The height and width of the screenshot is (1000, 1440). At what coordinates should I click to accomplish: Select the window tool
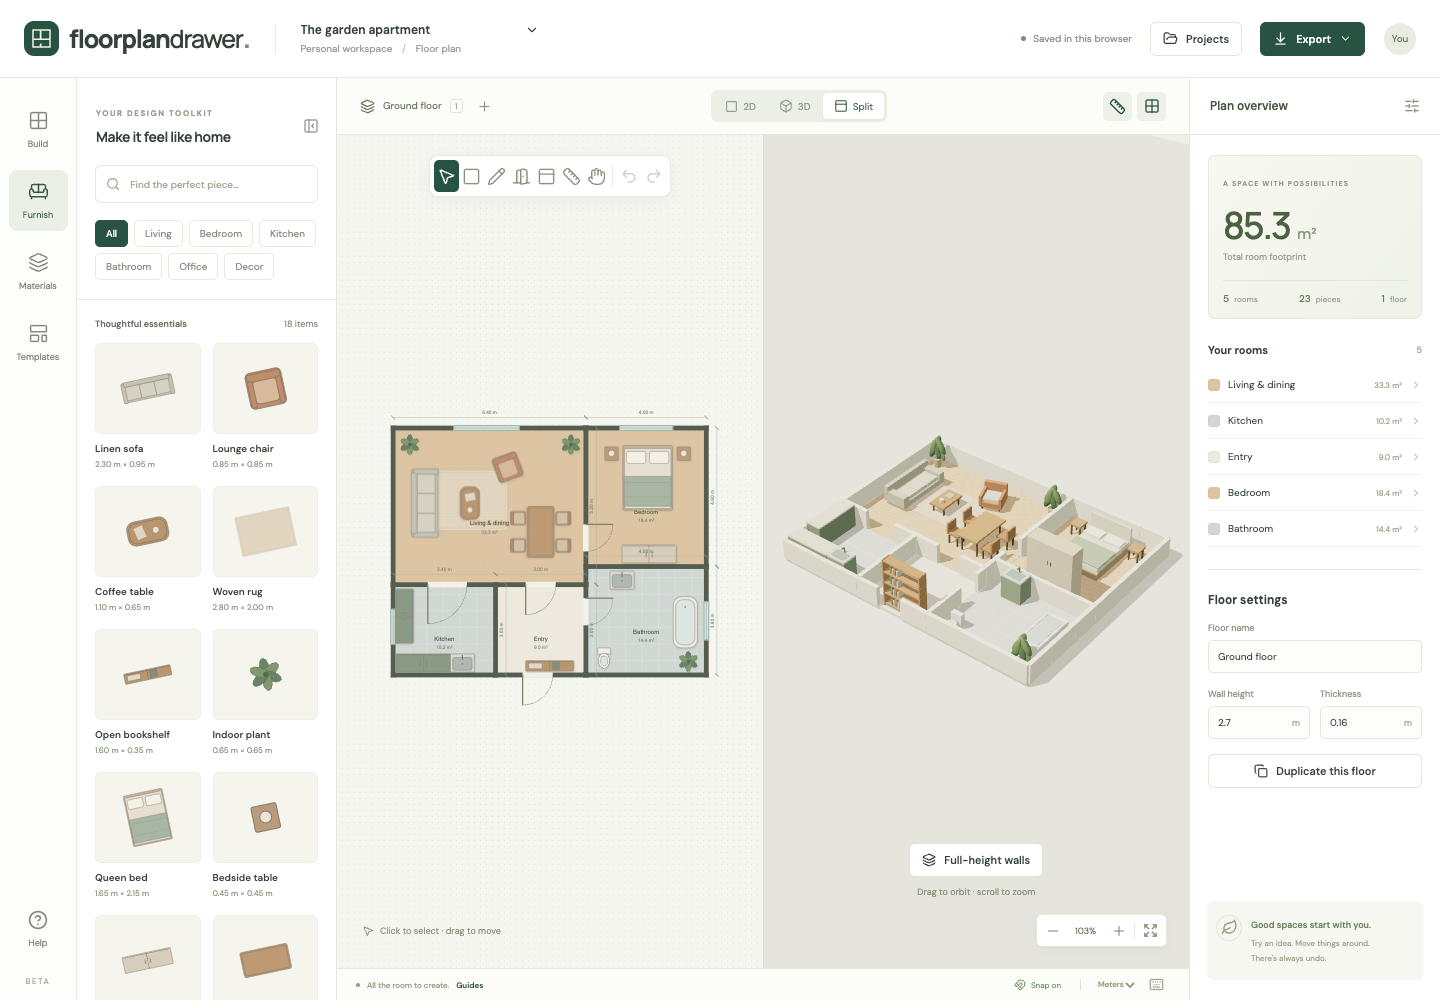[546, 177]
